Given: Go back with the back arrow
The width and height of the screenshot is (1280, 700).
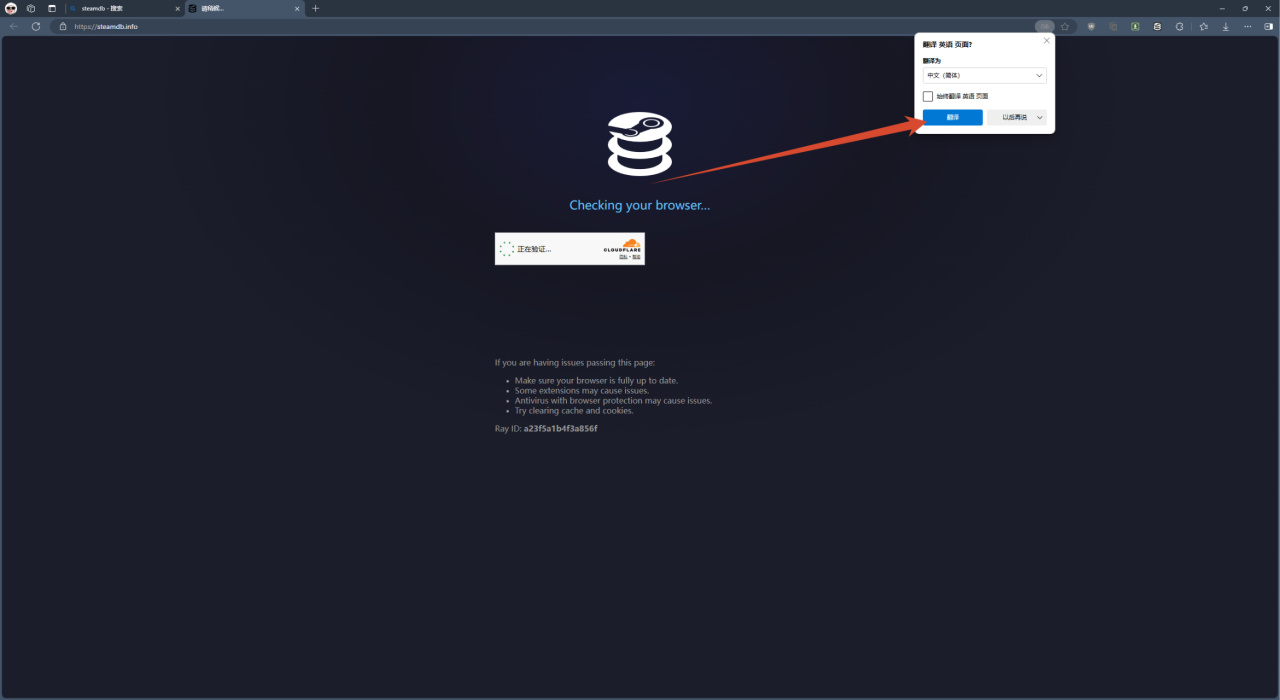Looking at the screenshot, I should pos(14,26).
